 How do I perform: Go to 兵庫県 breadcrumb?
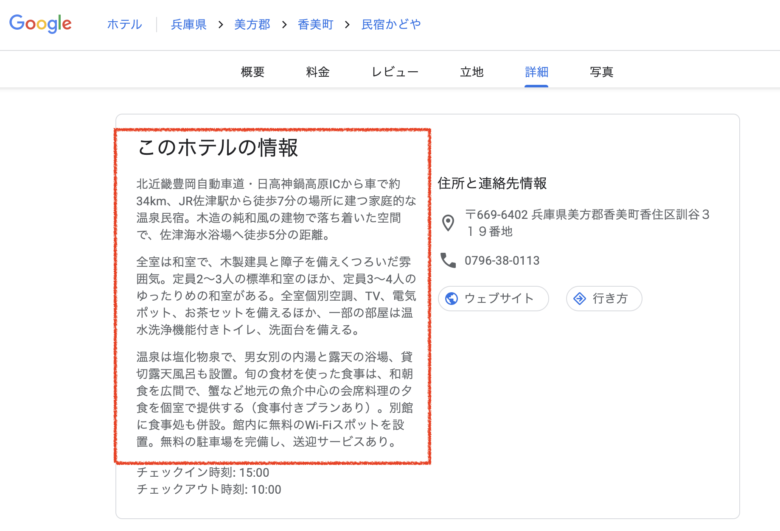[x=189, y=24]
